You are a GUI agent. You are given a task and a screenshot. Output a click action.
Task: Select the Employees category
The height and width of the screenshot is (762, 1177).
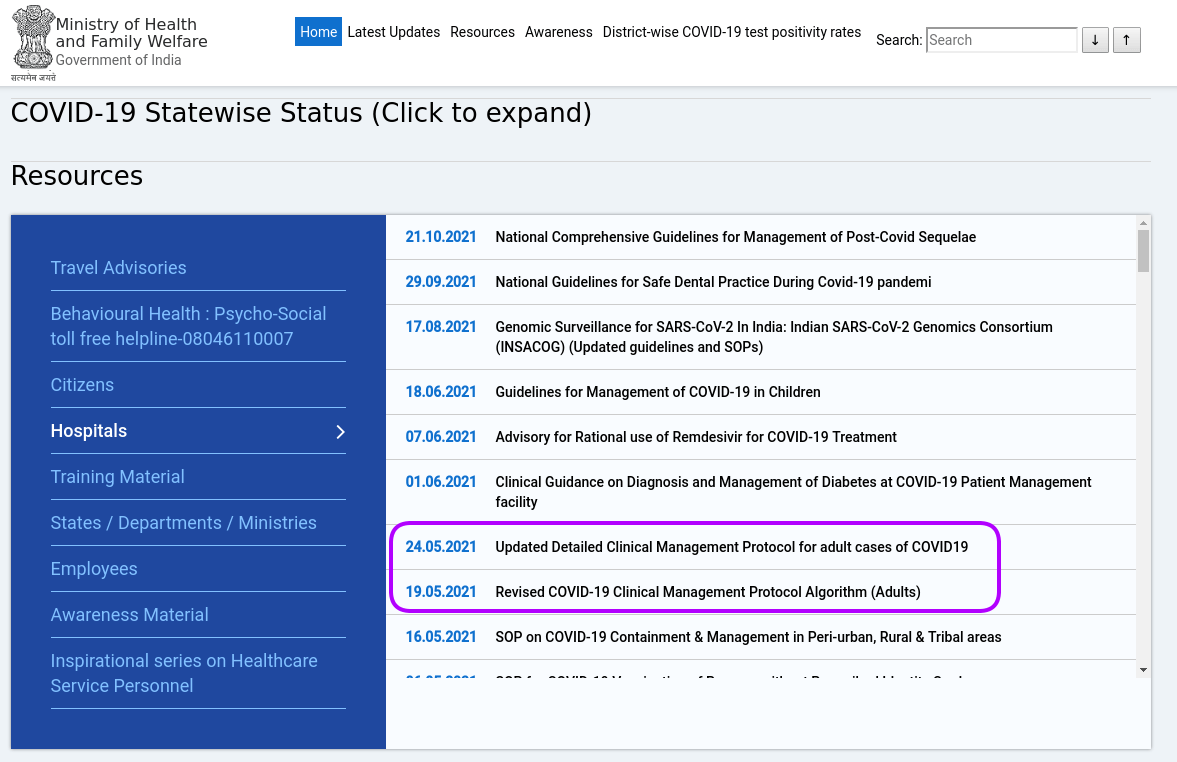tap(94, 569)
